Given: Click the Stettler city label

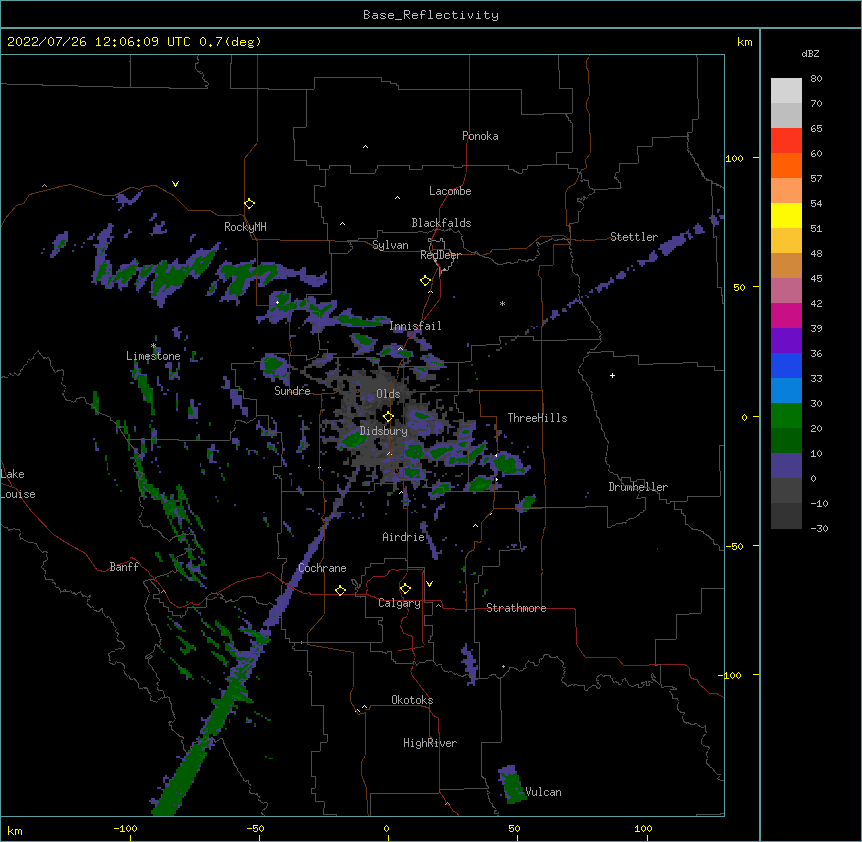Looking at the screenshot, I should 634,237.
